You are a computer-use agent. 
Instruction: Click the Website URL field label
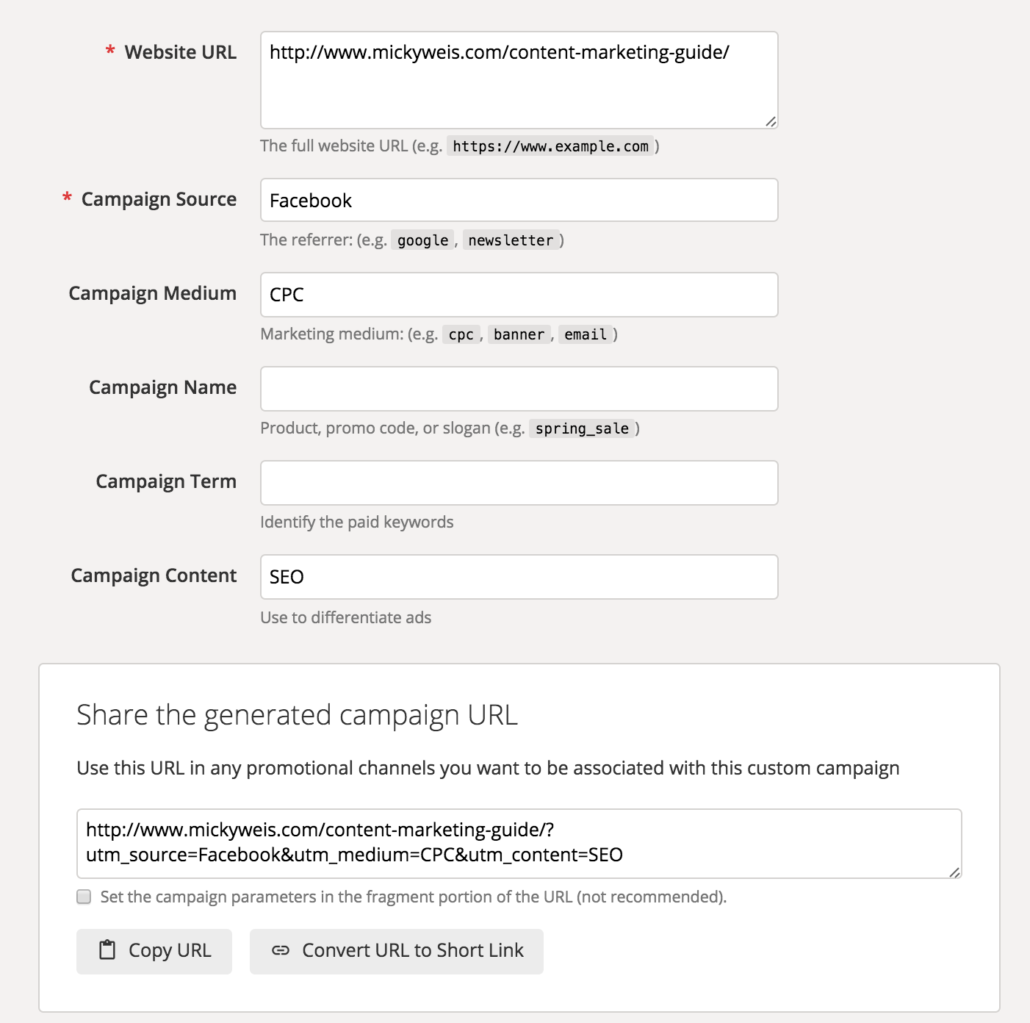tap(180, 52)
